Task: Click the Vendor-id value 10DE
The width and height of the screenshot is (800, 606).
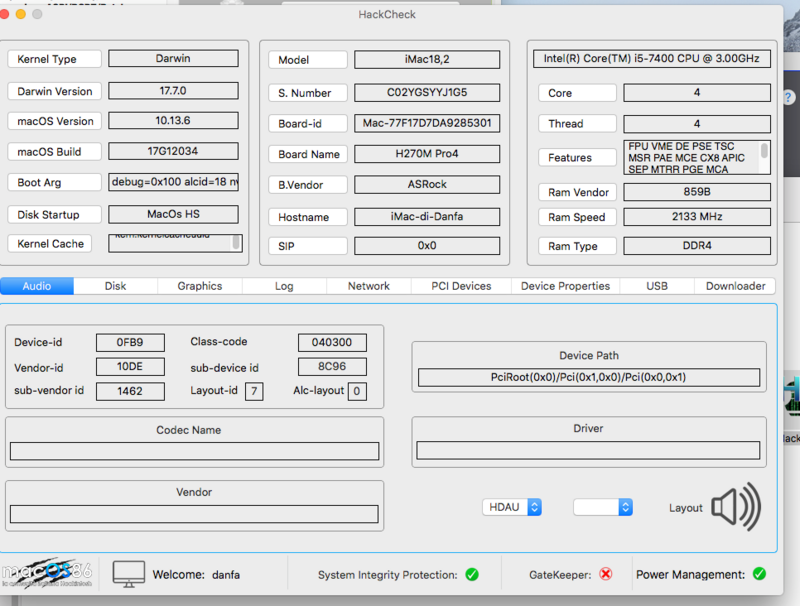Action: pos(130,367)
